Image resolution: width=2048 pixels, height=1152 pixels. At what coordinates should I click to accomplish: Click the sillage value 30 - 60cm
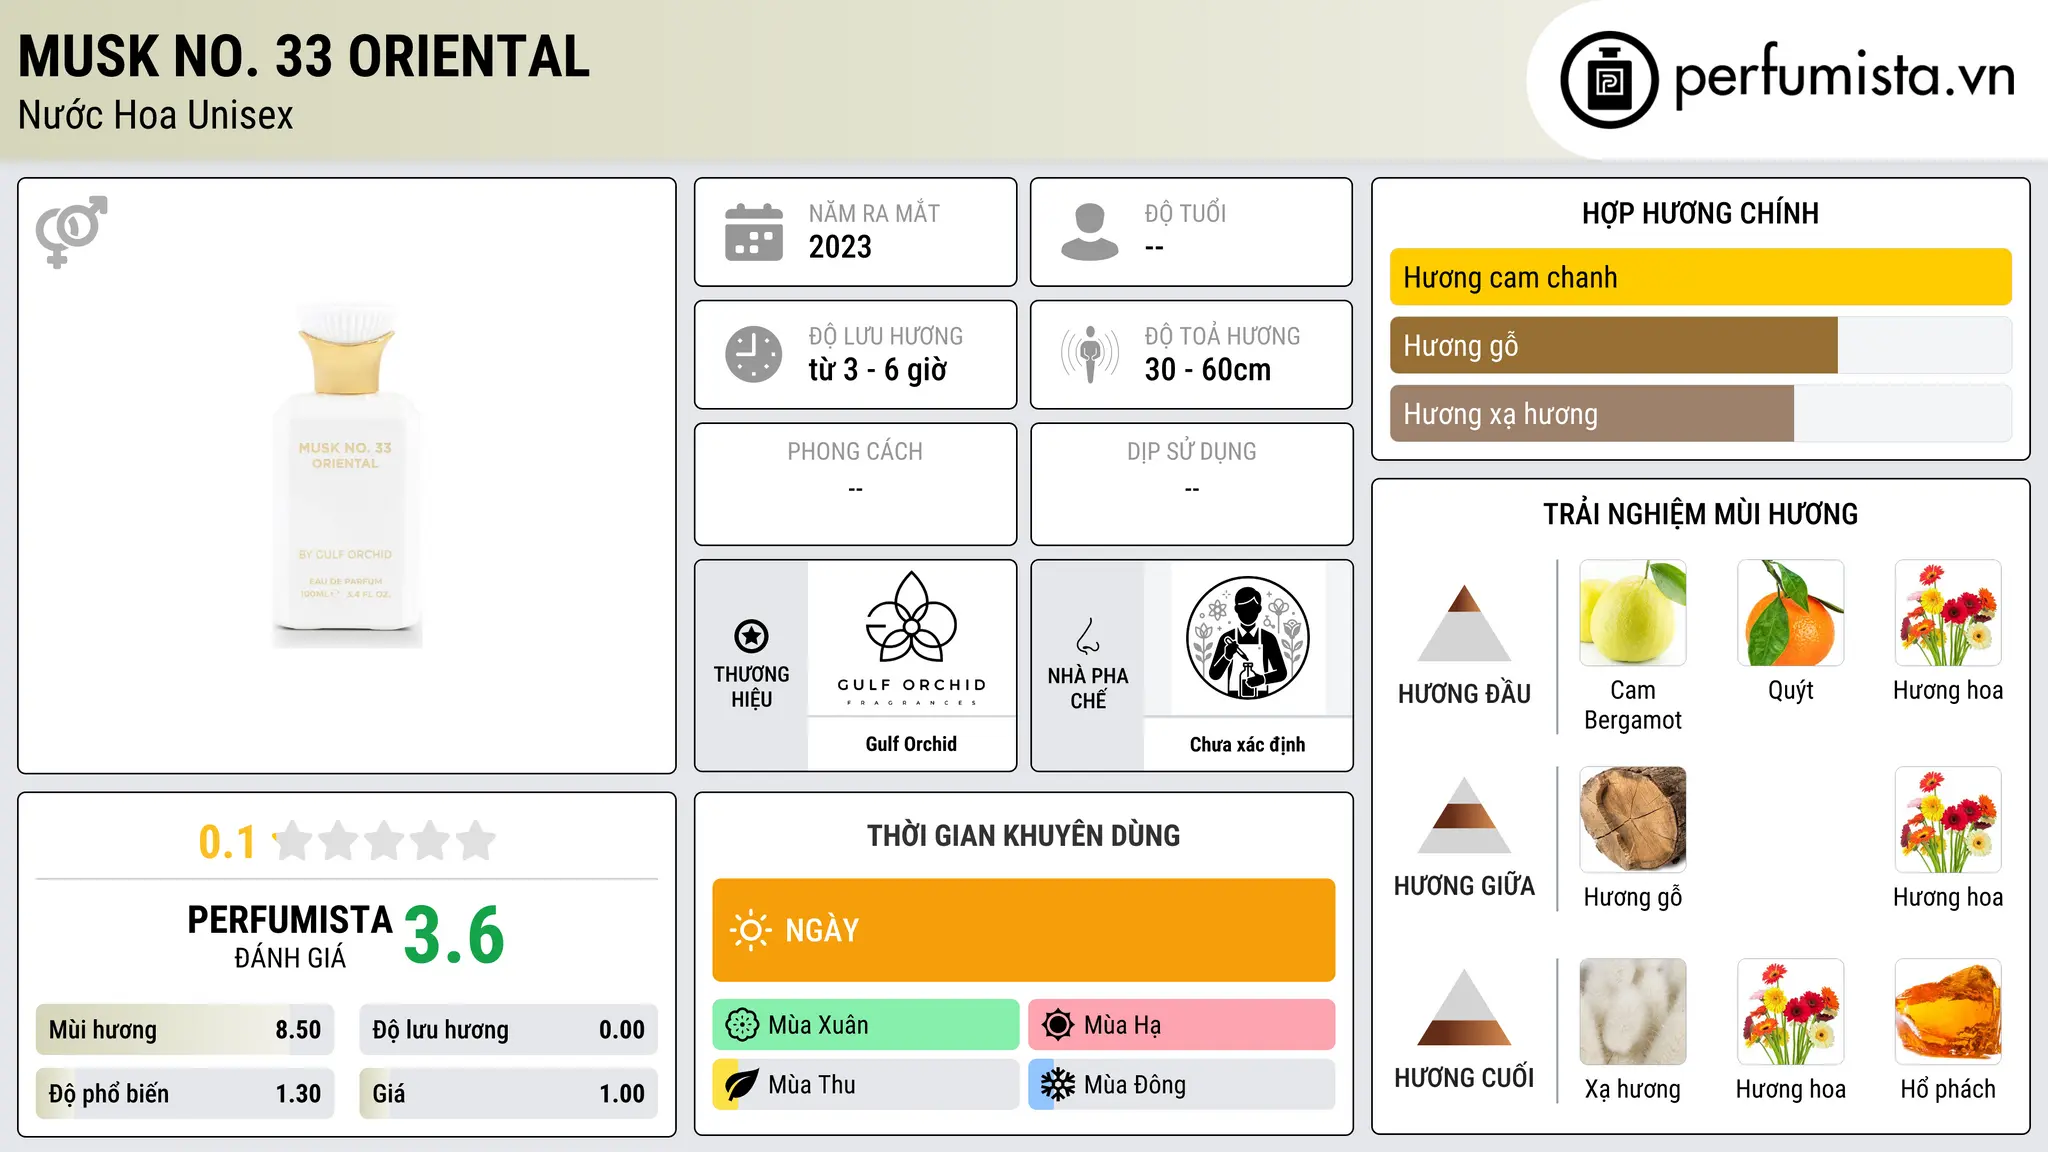click(1208, 370)
